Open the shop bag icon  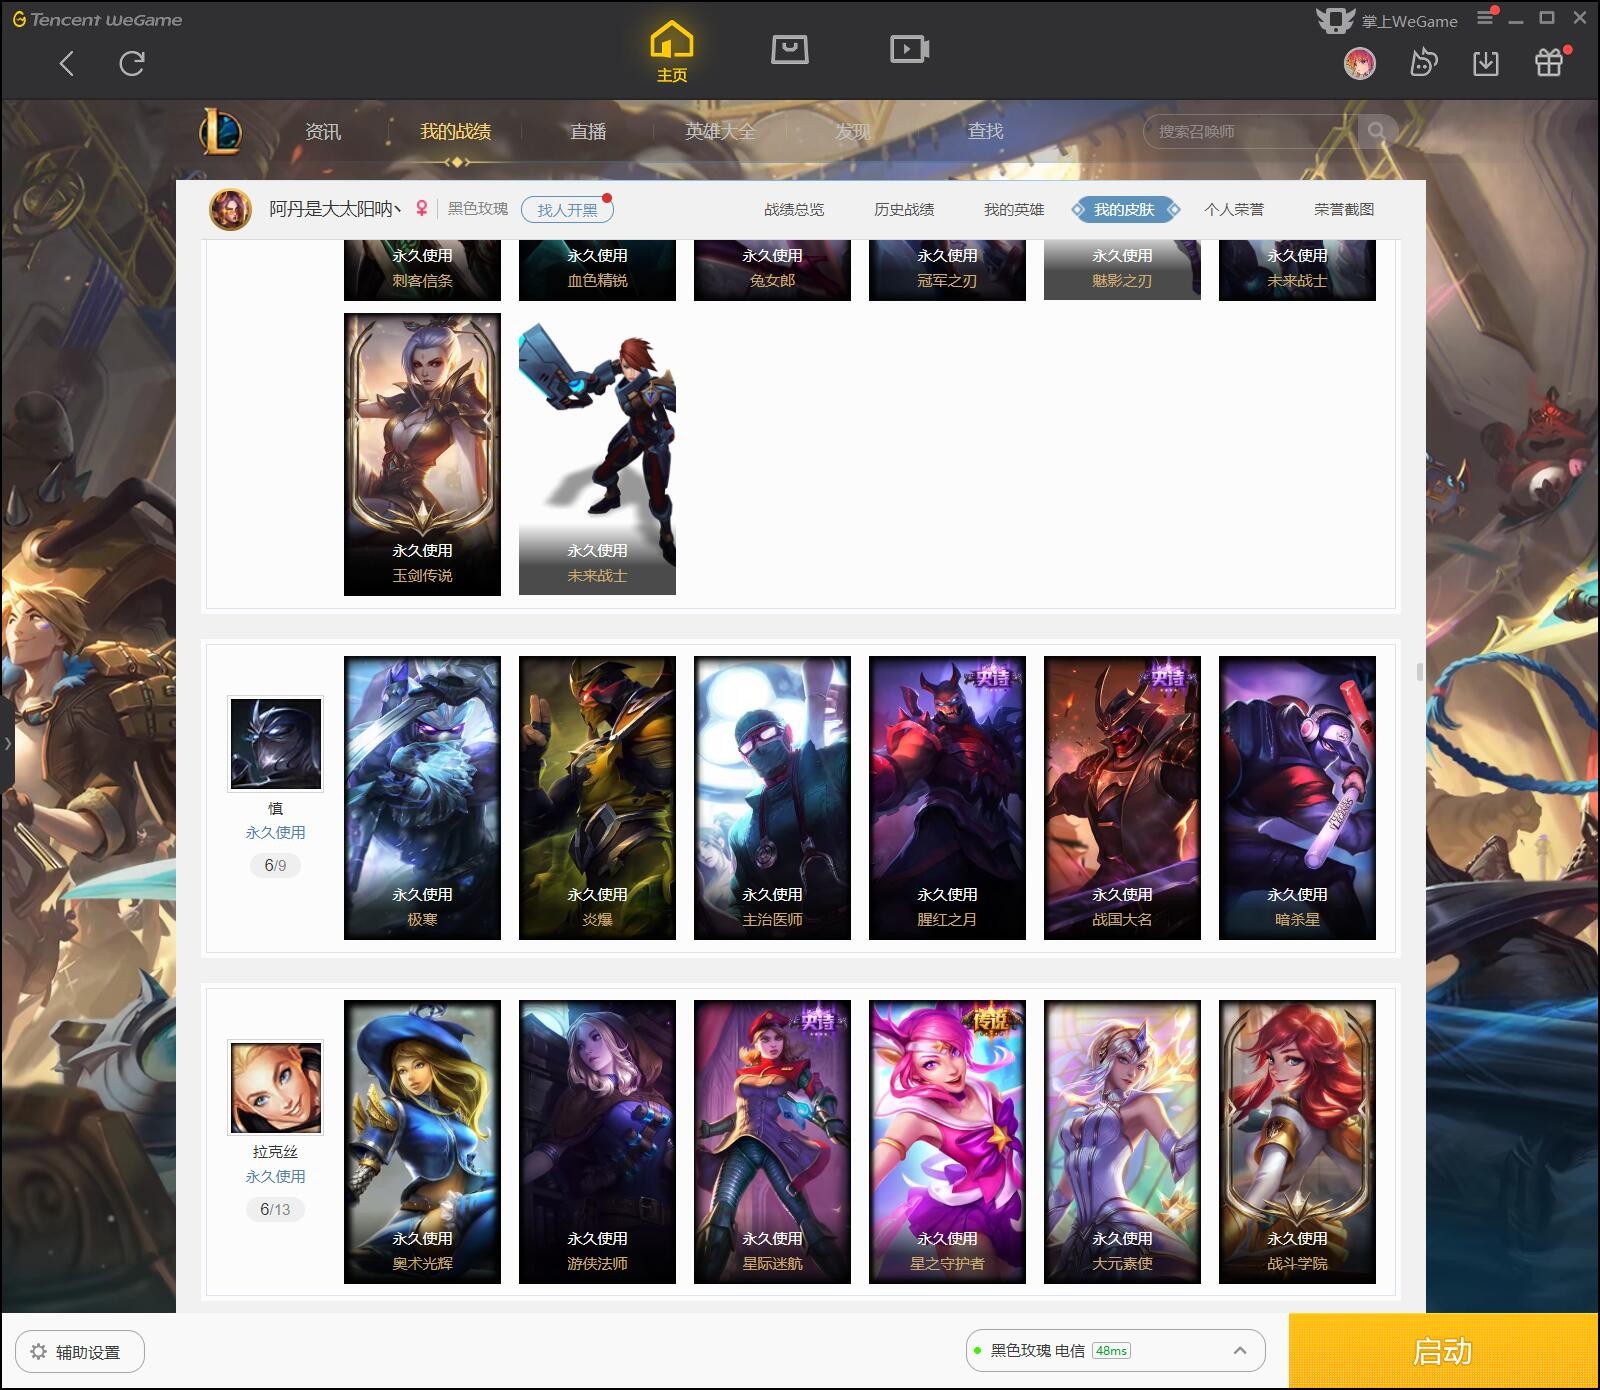790,49
